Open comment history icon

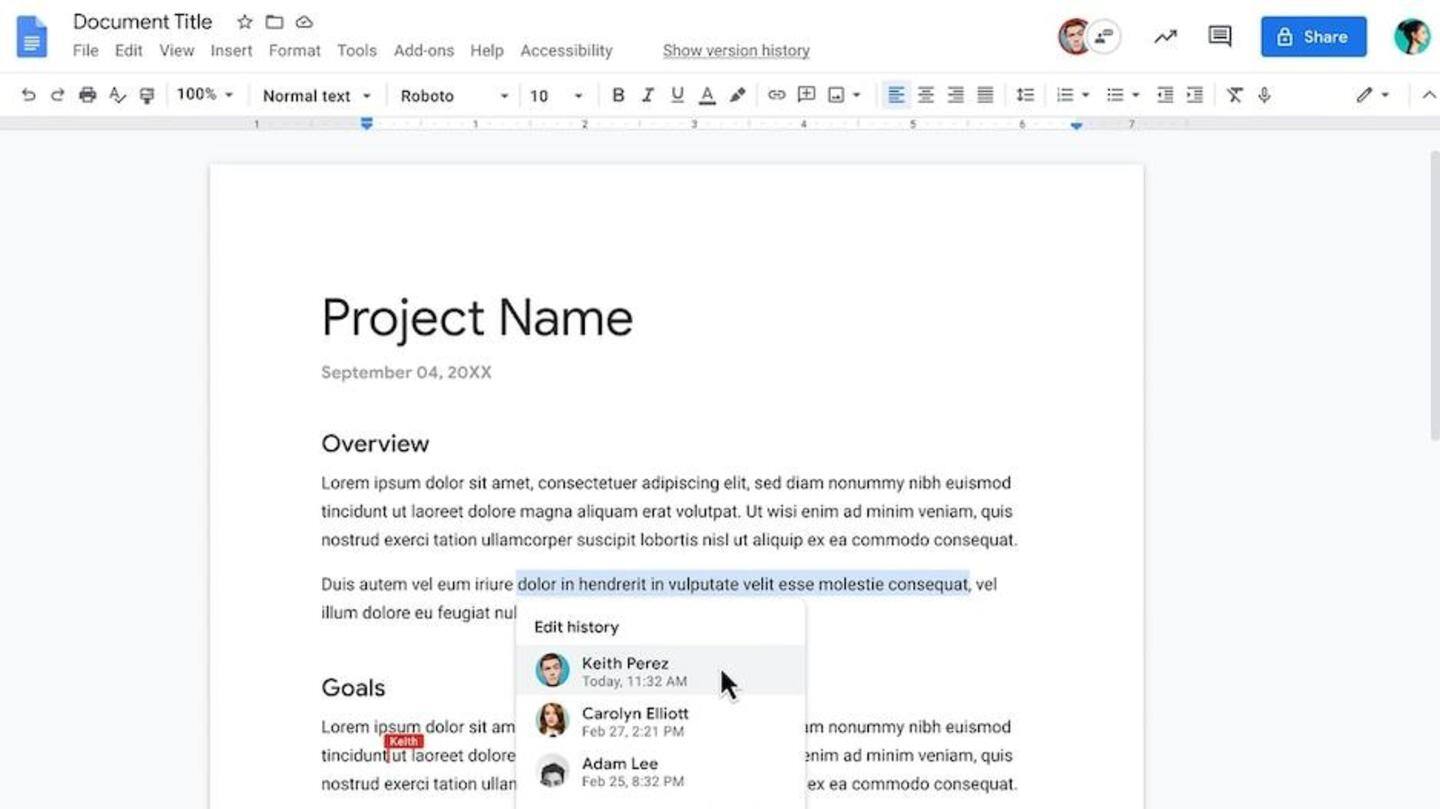[x=1219, y=37]
